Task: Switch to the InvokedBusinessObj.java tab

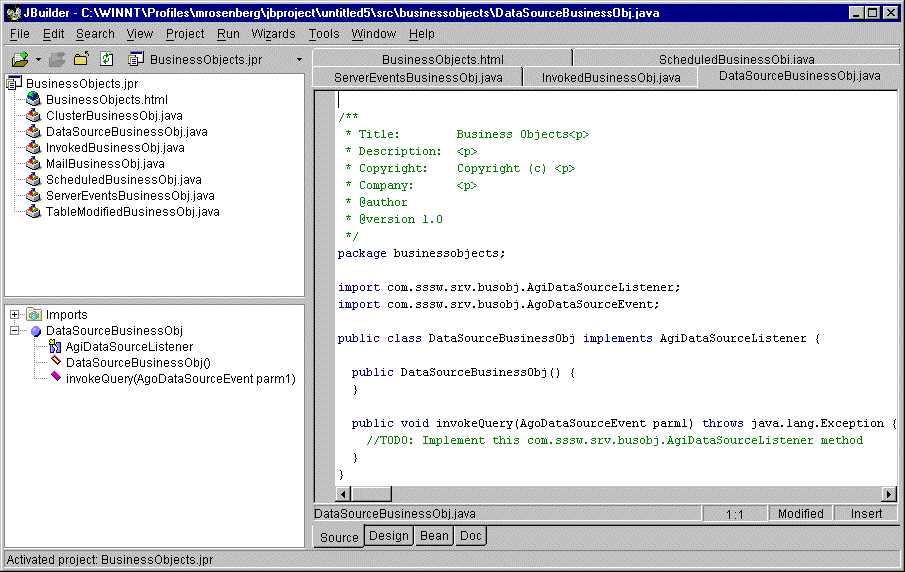Action: click(x=611, y=77)
